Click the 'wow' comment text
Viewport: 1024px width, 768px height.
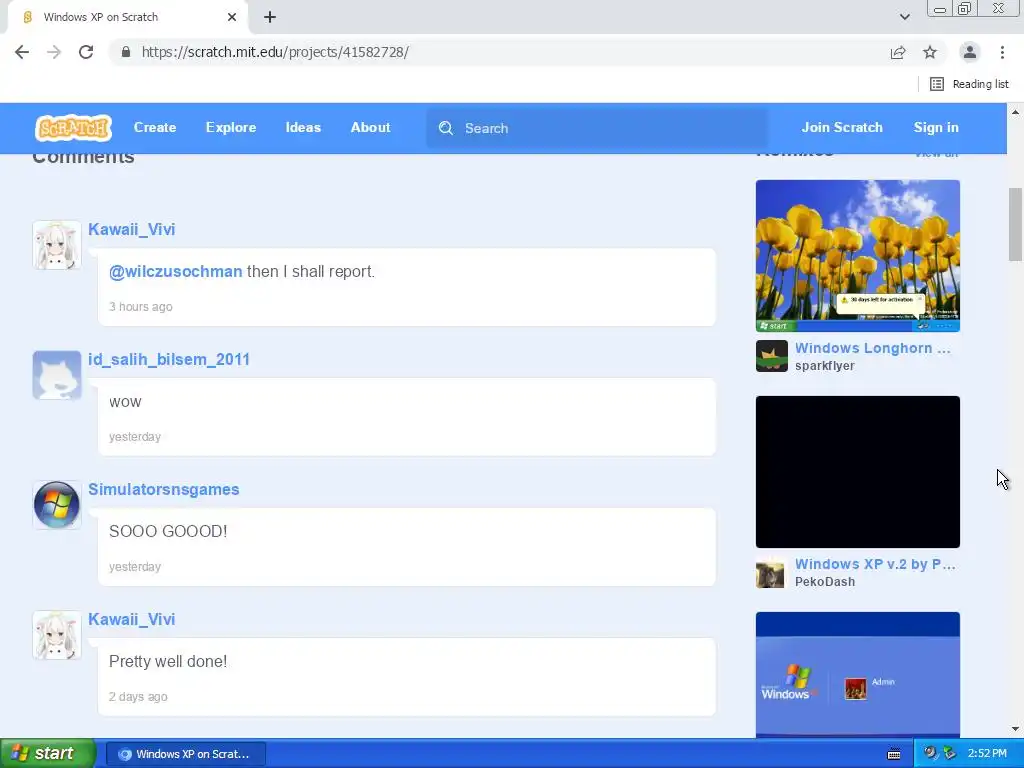click(x=125, y=402)
